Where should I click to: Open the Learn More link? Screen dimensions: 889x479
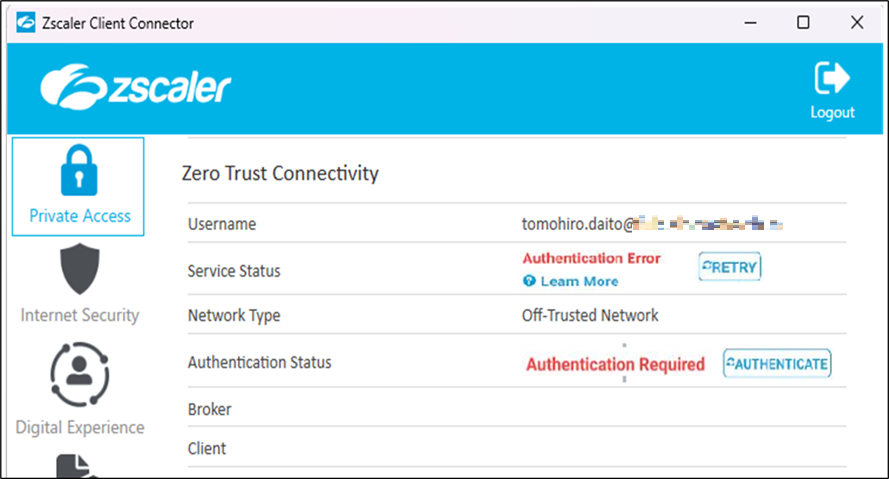point(579,281)
